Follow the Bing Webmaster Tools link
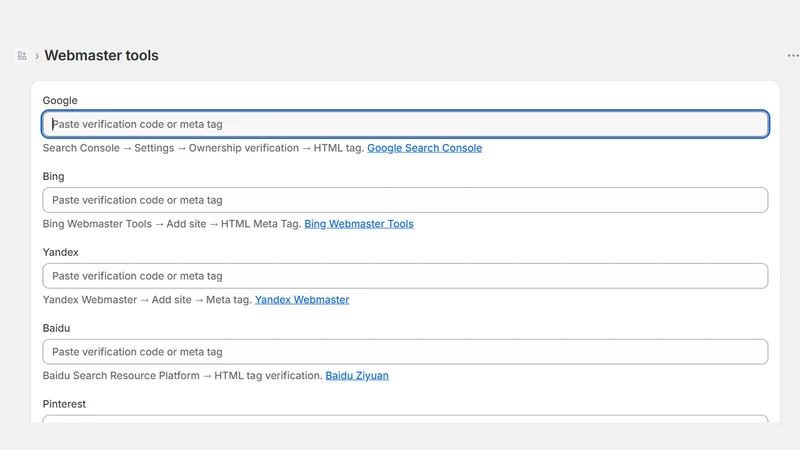Screen dimensions: 800x450 pos(359,224)
